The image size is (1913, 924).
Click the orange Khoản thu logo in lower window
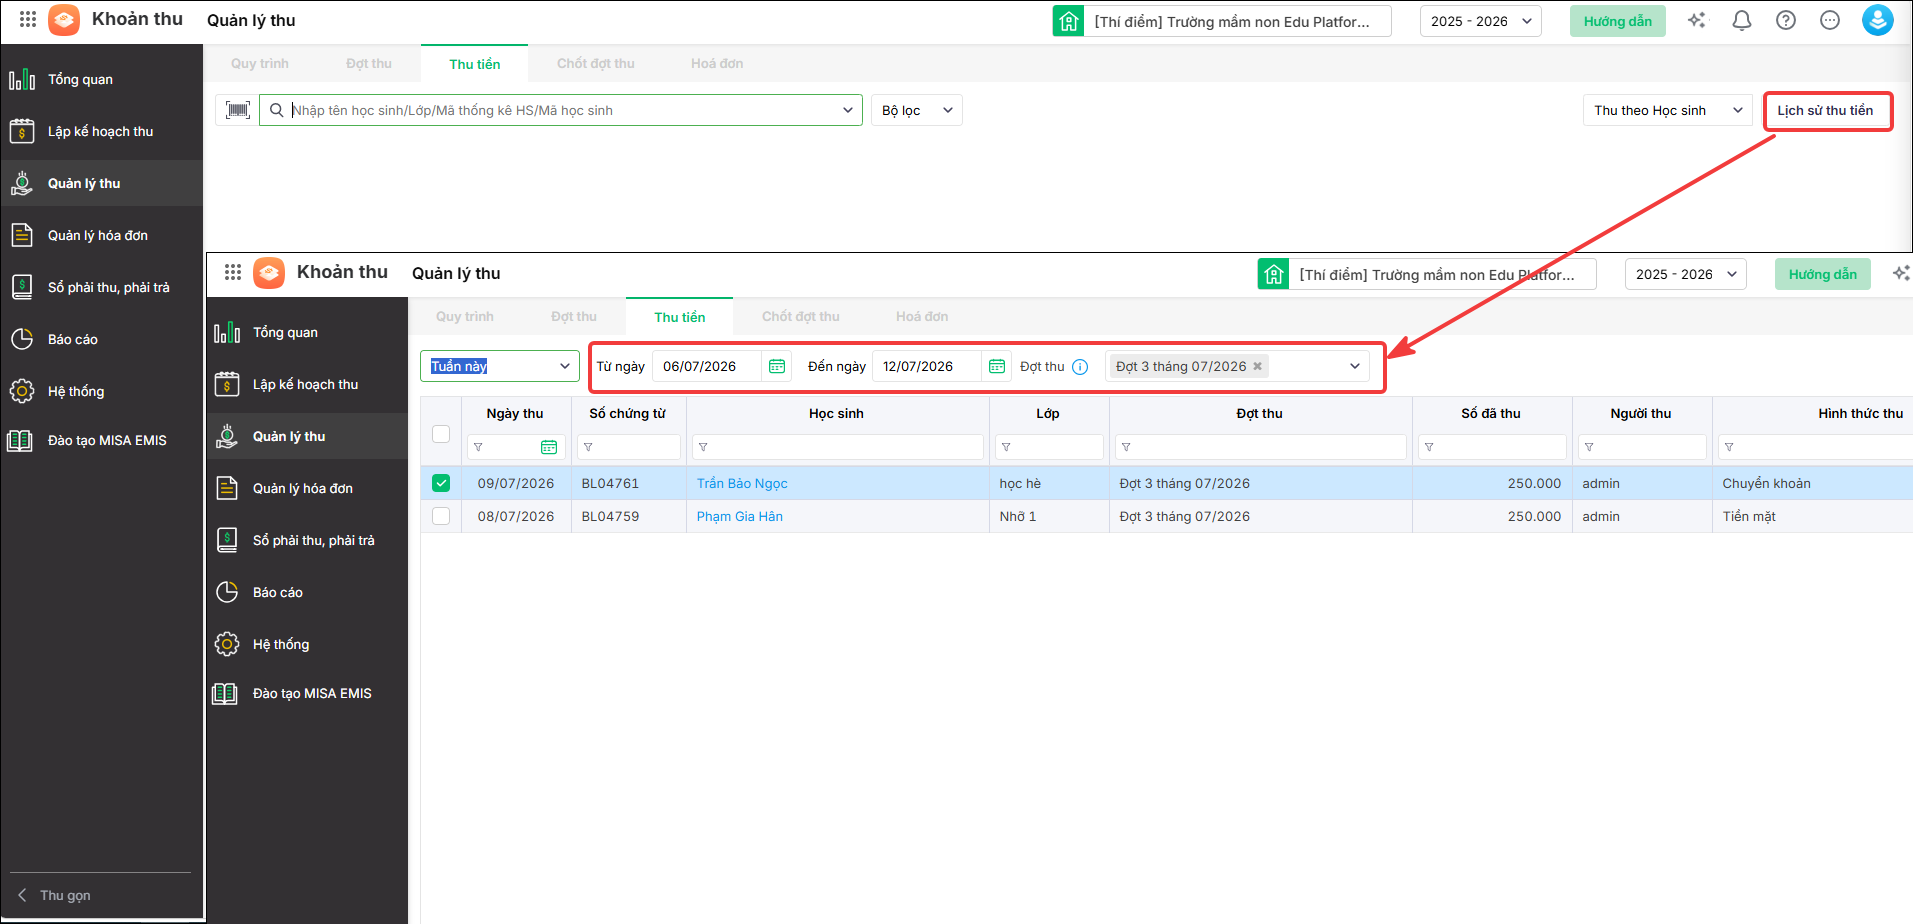[x=269, y=272]
